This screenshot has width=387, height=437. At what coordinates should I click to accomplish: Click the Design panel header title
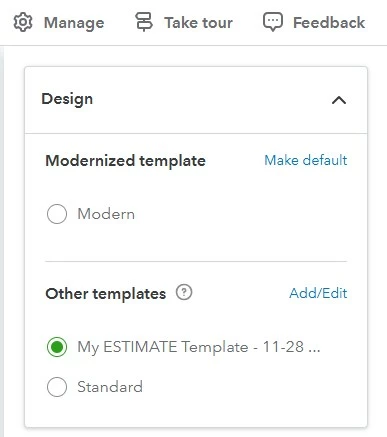[x=67, y=99]
